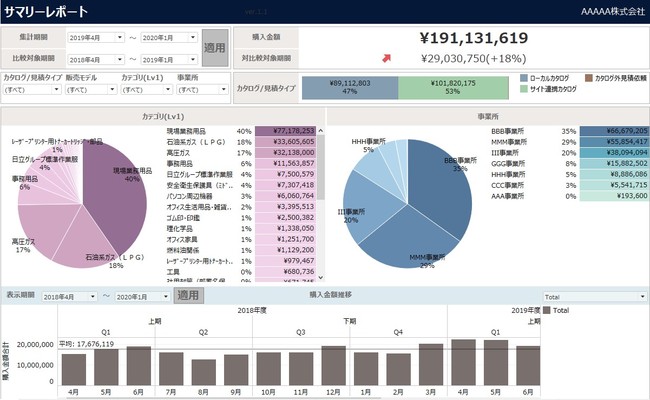Select the 燃料油関係 row
Viewport: 650px width, 400px height.
241,250
